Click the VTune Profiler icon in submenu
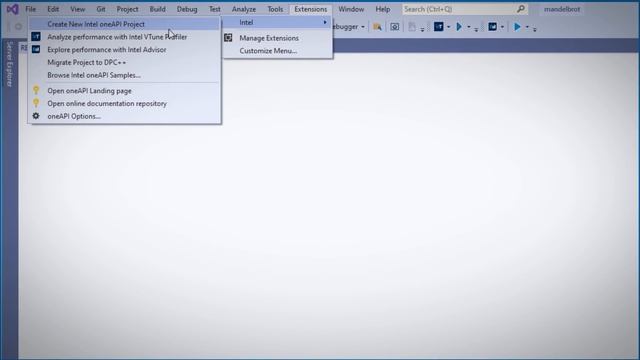 36,37
